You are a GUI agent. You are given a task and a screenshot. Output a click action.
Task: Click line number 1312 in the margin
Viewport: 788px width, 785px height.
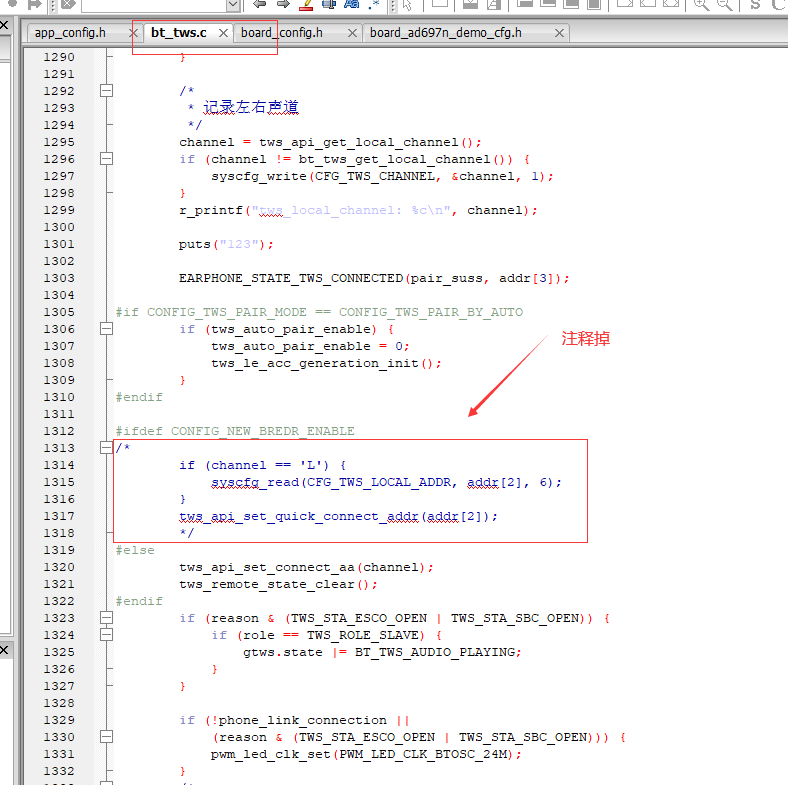[59, 431]
